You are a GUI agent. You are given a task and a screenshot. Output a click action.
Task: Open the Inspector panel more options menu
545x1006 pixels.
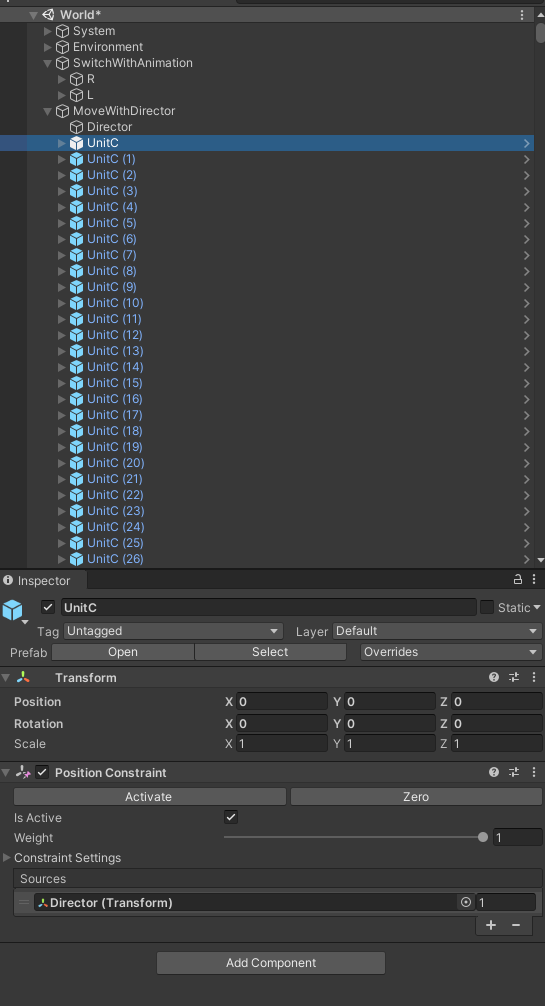coord(533,579)
